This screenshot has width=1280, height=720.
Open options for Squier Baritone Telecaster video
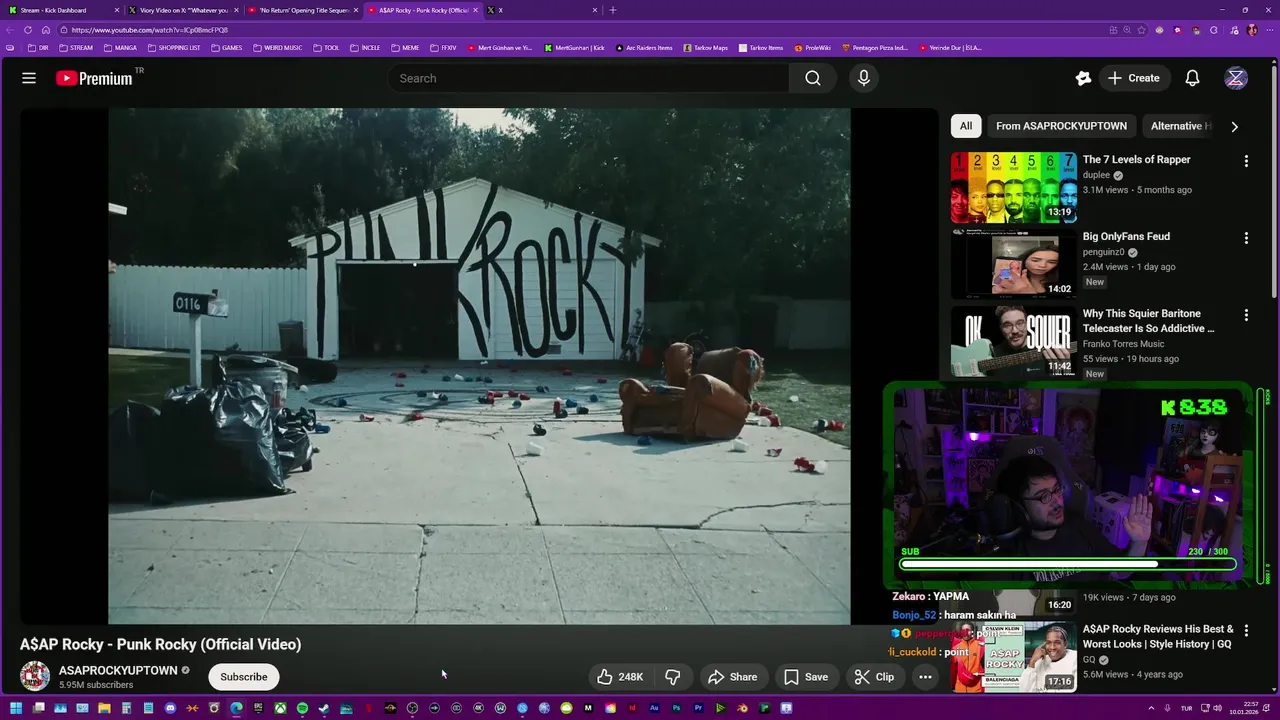[1246, 315]
